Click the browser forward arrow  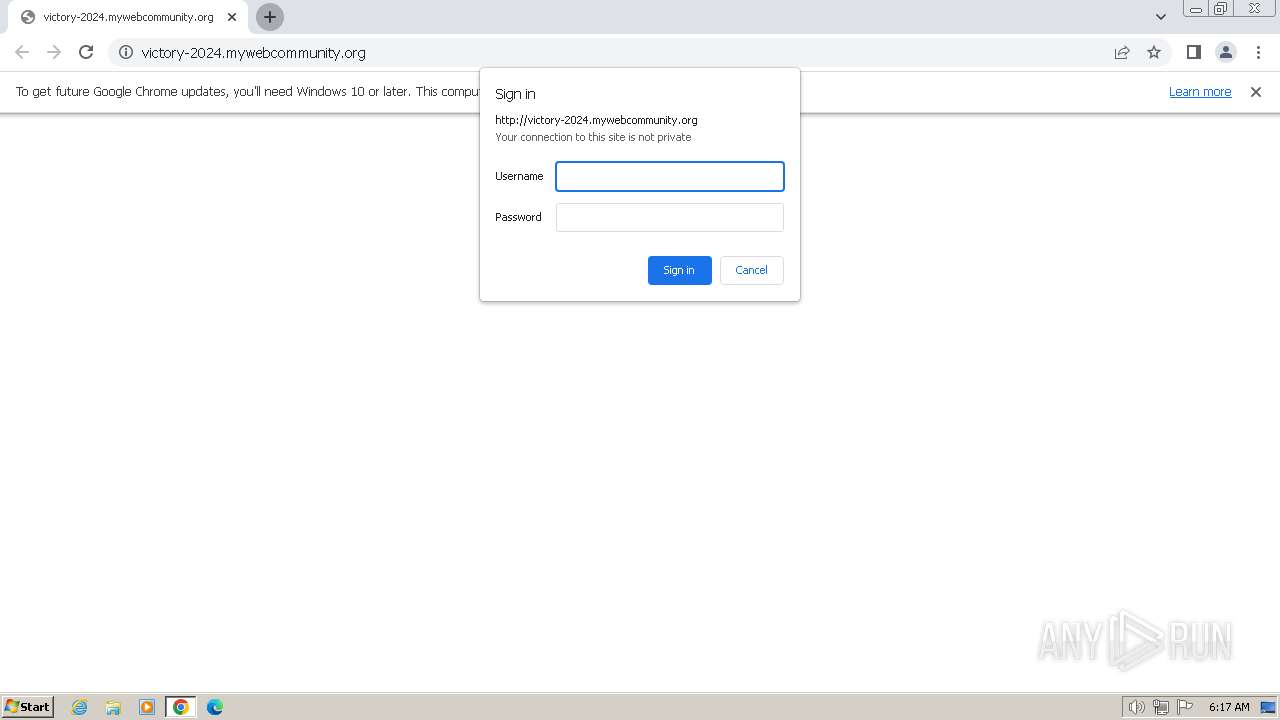[54, 52]
